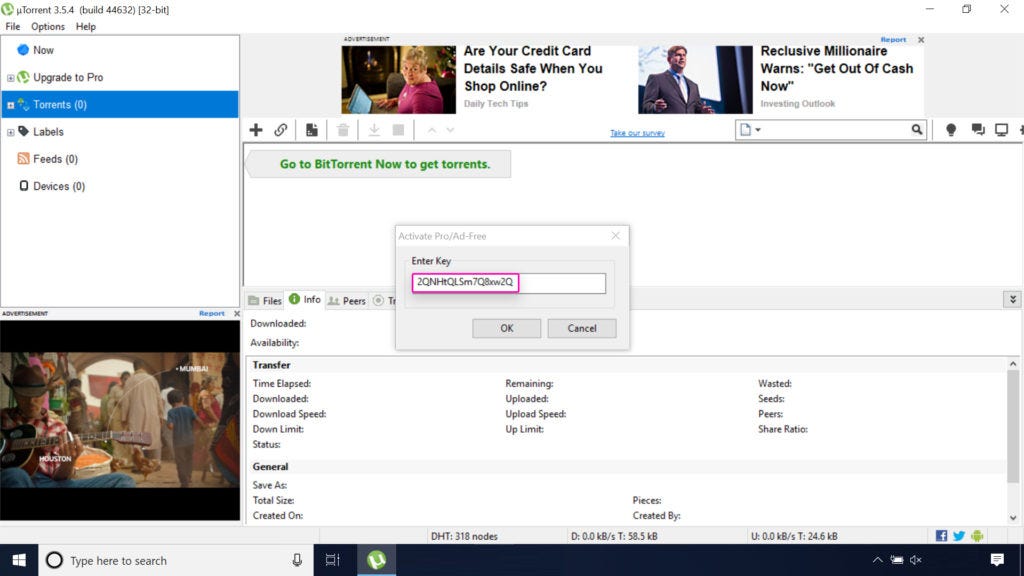Open the notification center icon
Screen dimensions: 1024x576
997,560
